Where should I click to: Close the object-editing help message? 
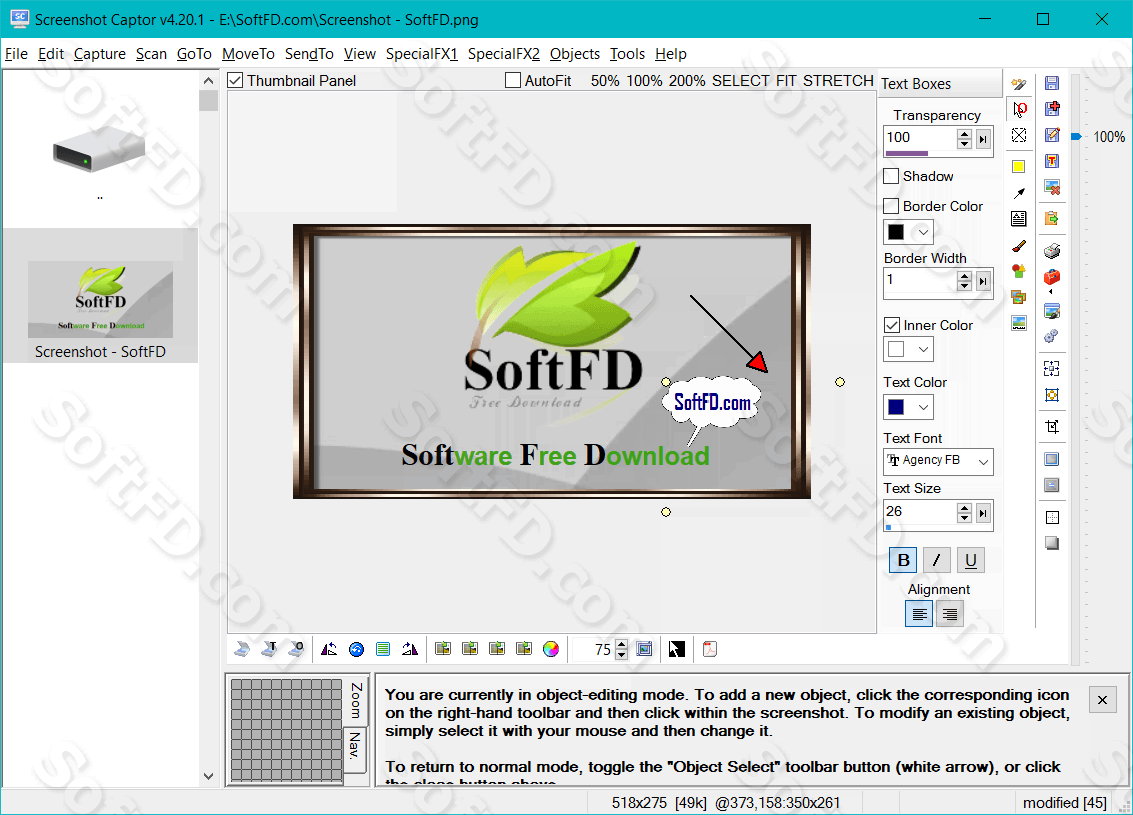tap(1103, 699)
